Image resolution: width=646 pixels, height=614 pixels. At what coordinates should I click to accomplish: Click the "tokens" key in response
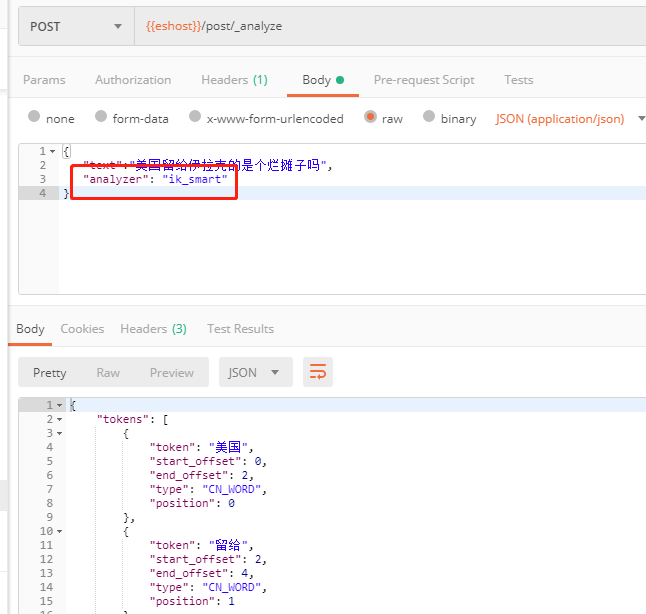[122, 419]
